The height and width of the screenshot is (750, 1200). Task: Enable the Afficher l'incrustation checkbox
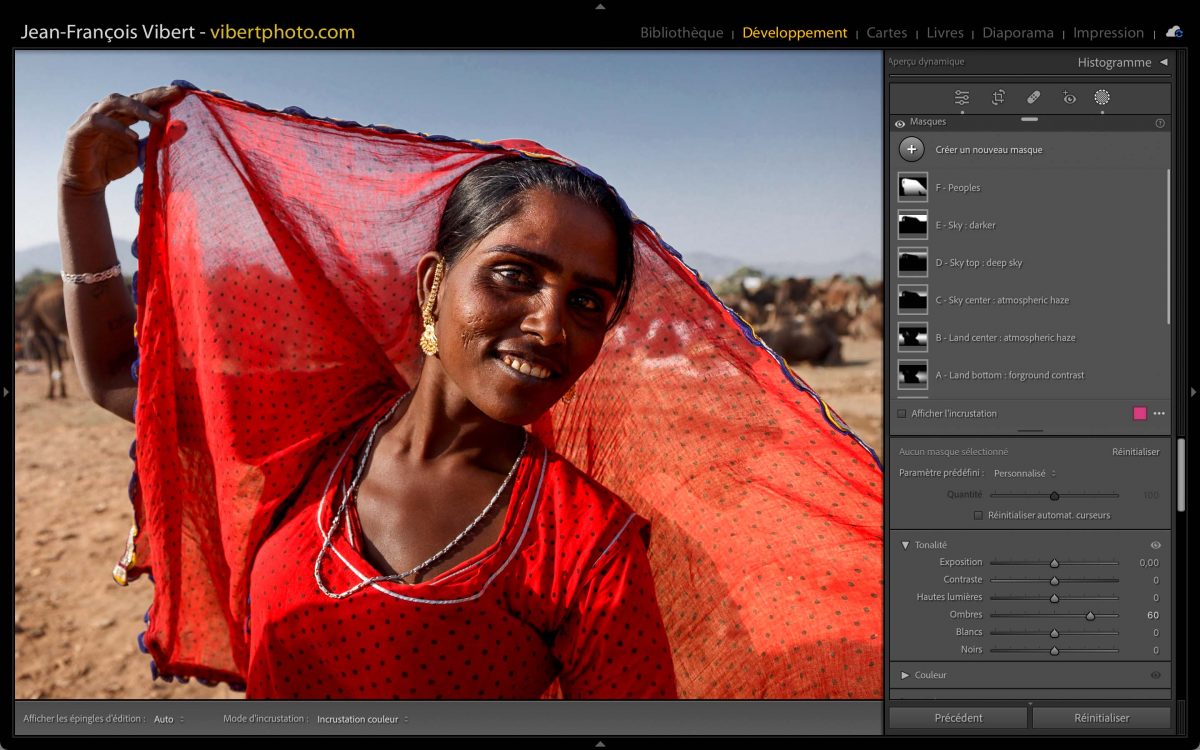pyautogui.click(x=902, y=413)
